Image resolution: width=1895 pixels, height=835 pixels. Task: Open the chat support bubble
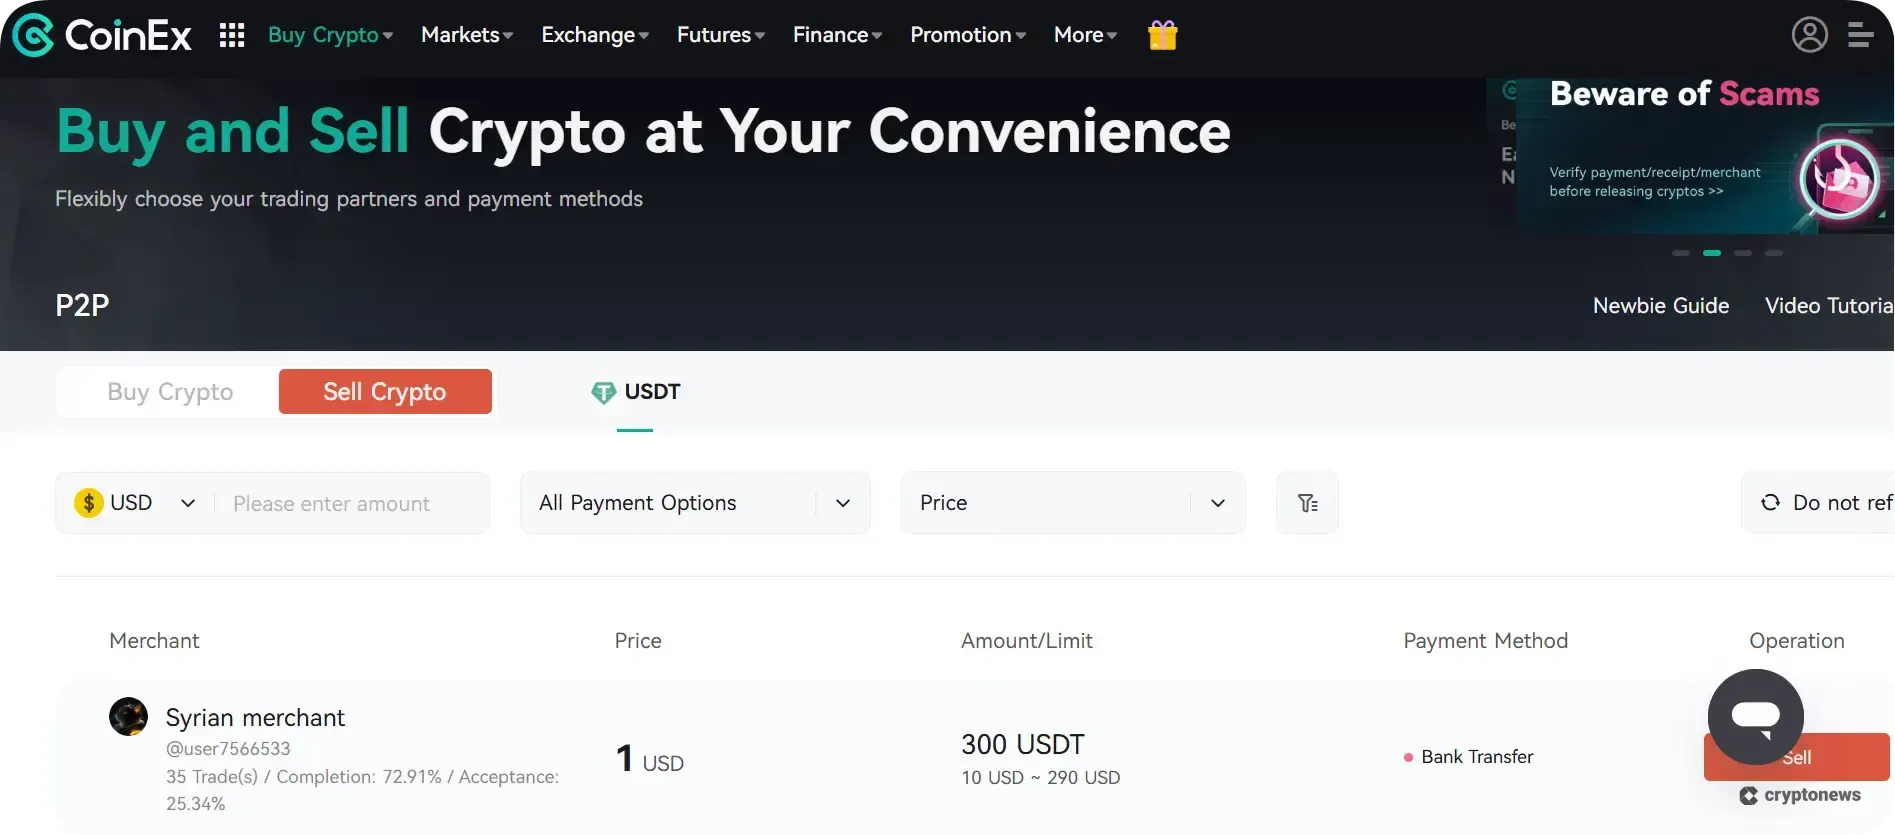(x=1754, y=716)
